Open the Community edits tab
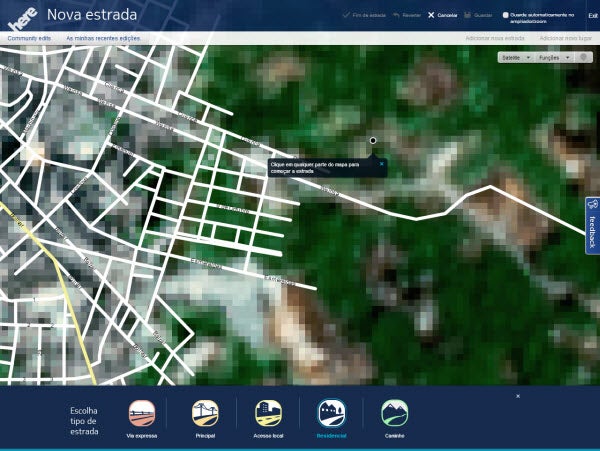This screenshot has height=451, width=600. [29, 37]
